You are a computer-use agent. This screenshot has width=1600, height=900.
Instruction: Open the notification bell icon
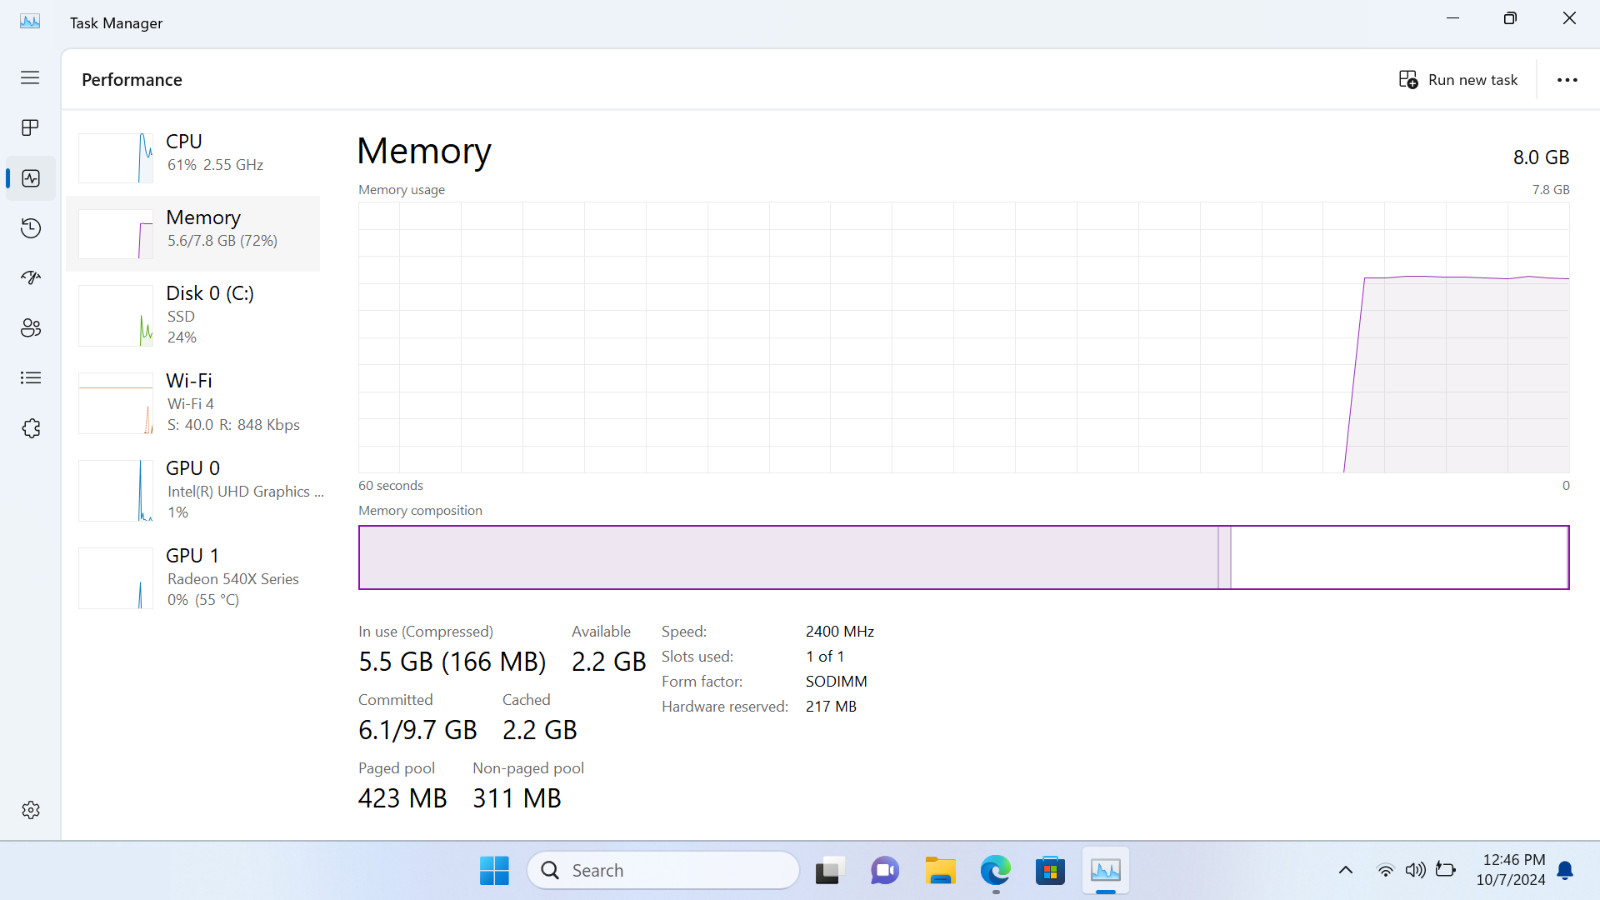click(1566, 870)
